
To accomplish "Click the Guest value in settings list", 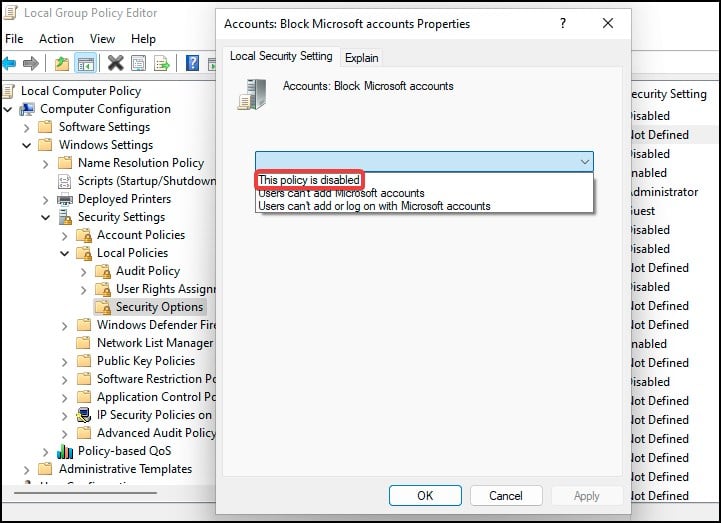I will [x=643, y=211].
